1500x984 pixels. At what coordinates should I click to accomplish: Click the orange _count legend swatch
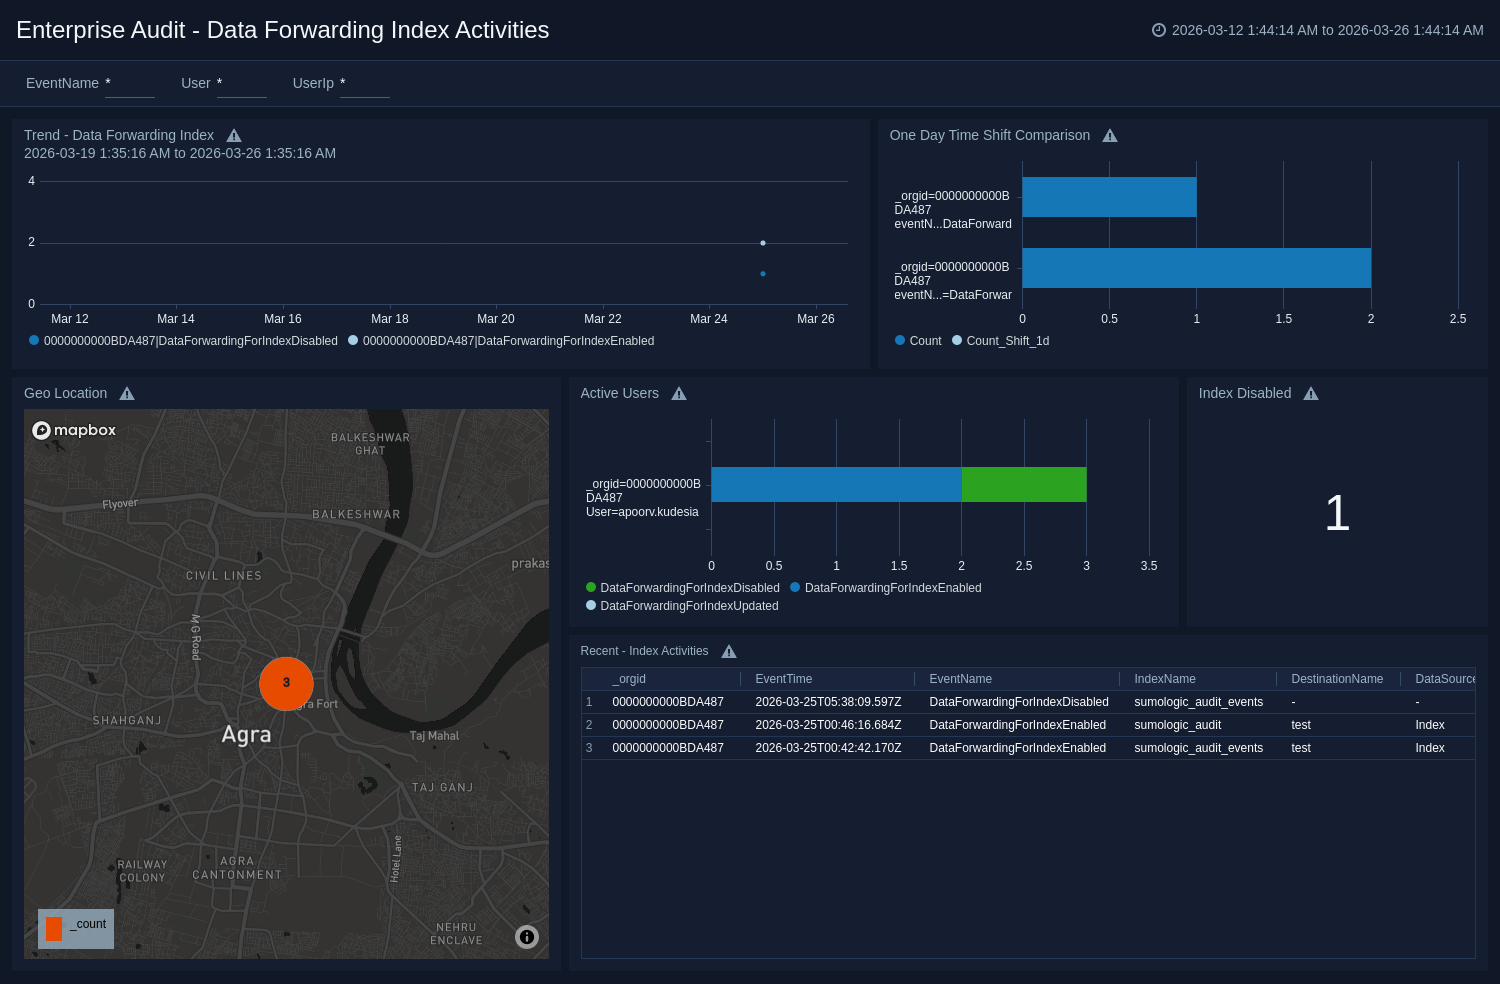point(54,928)
